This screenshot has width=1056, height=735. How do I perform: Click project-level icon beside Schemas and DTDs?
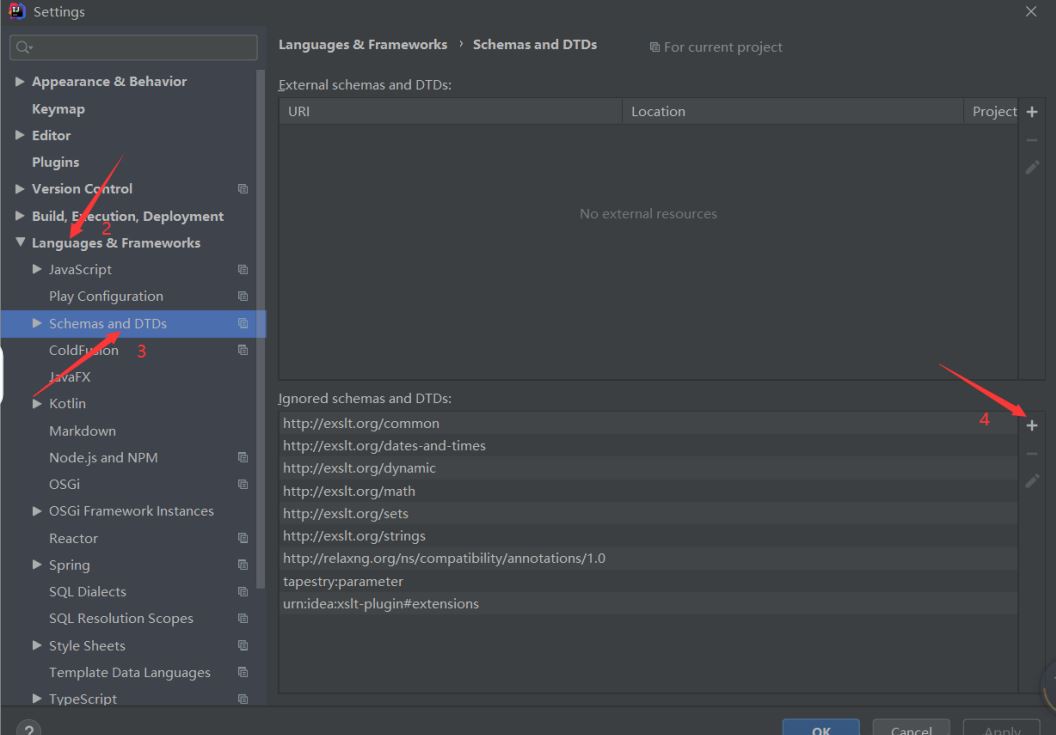point(242,323)
